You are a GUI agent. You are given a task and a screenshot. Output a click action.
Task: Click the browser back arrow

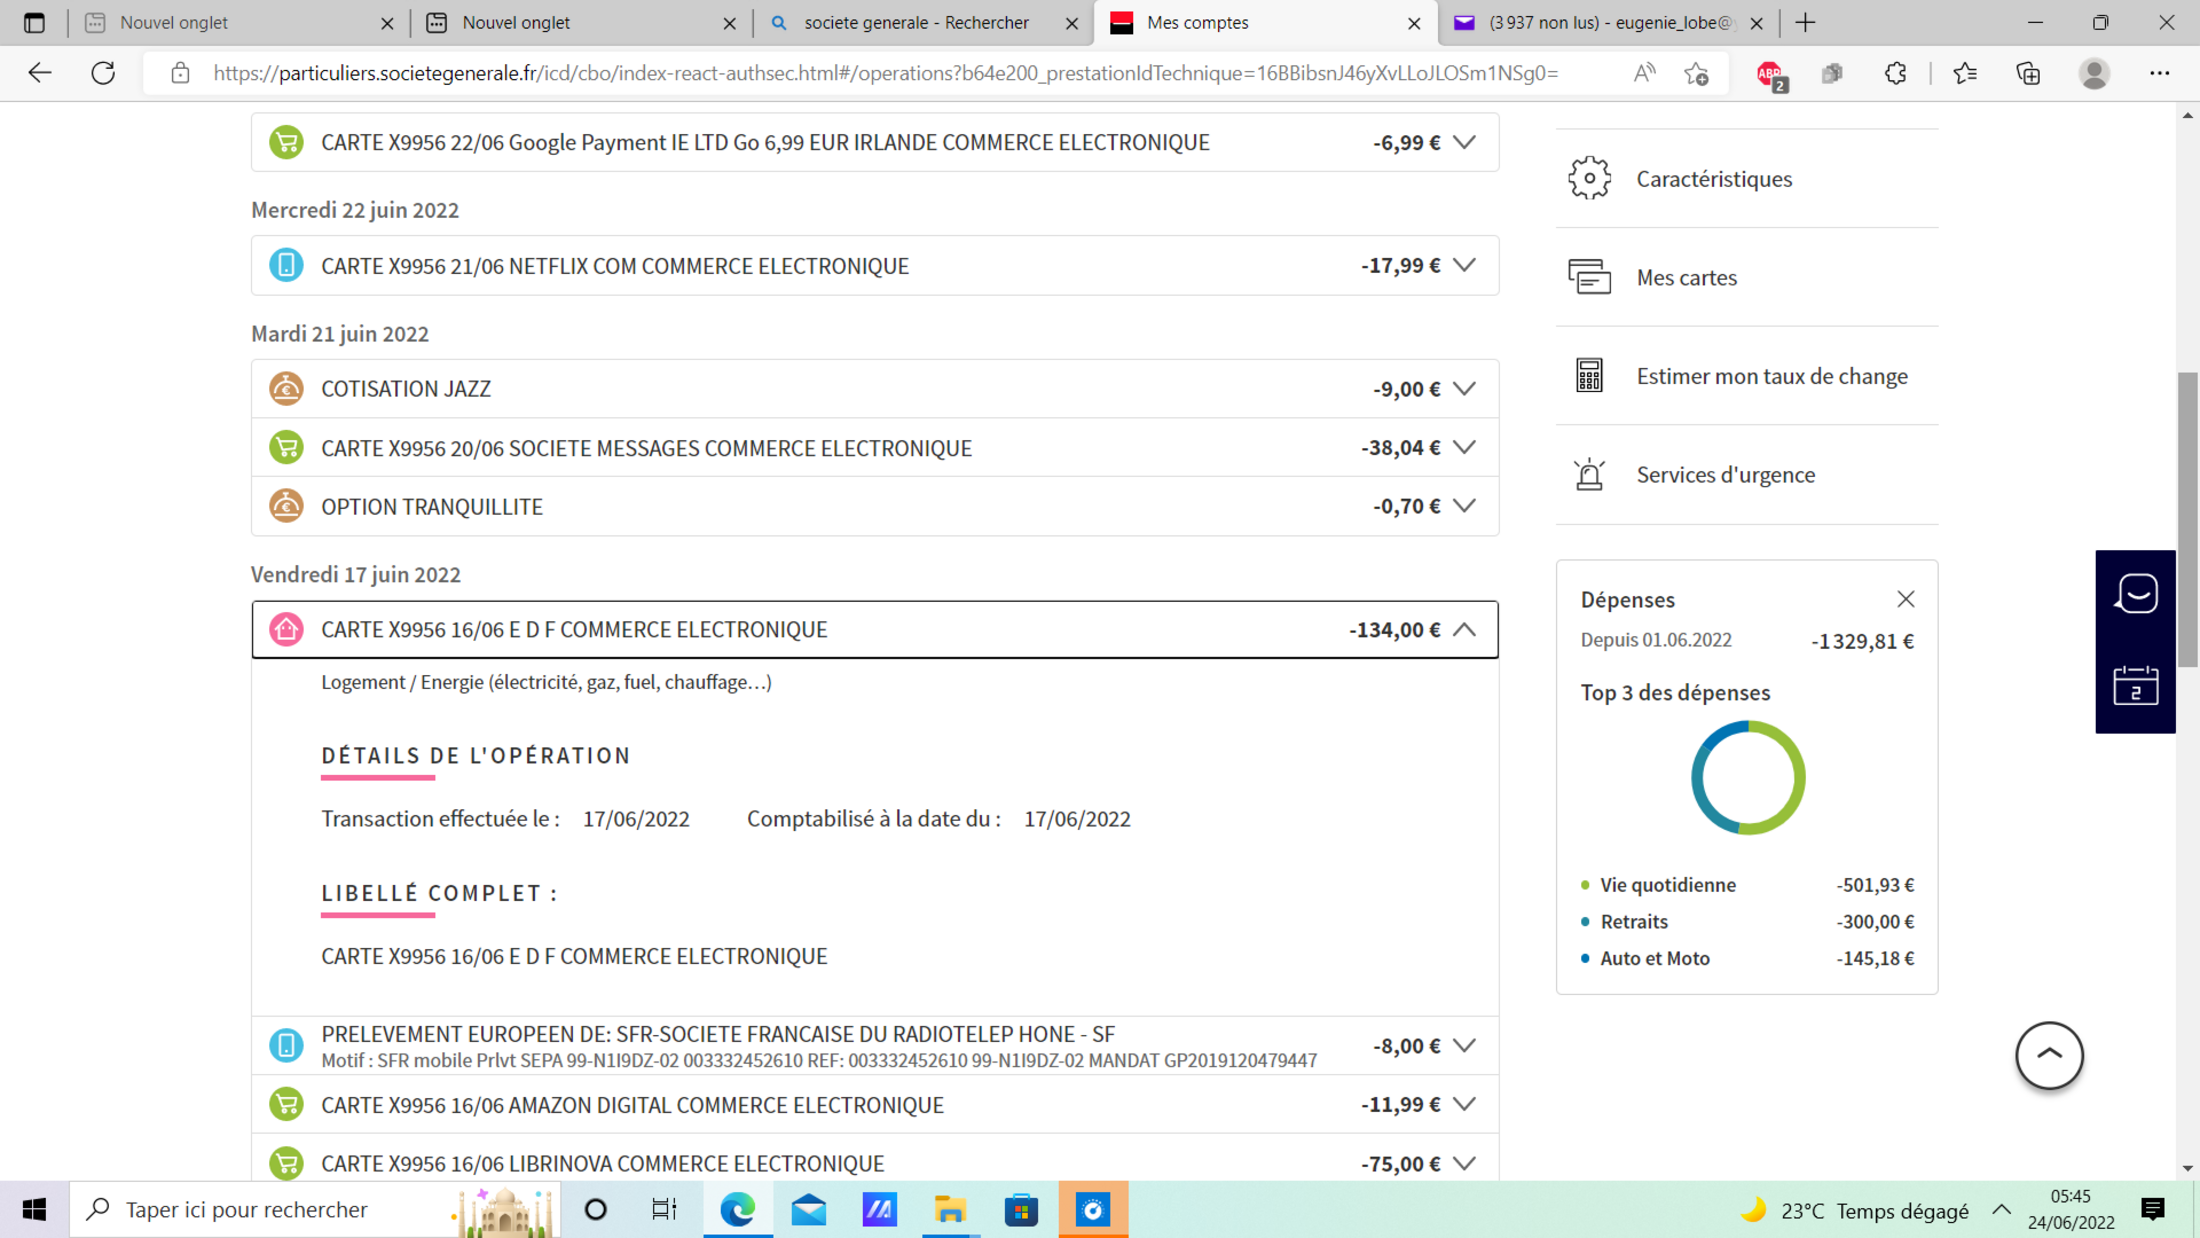point(40,73)
